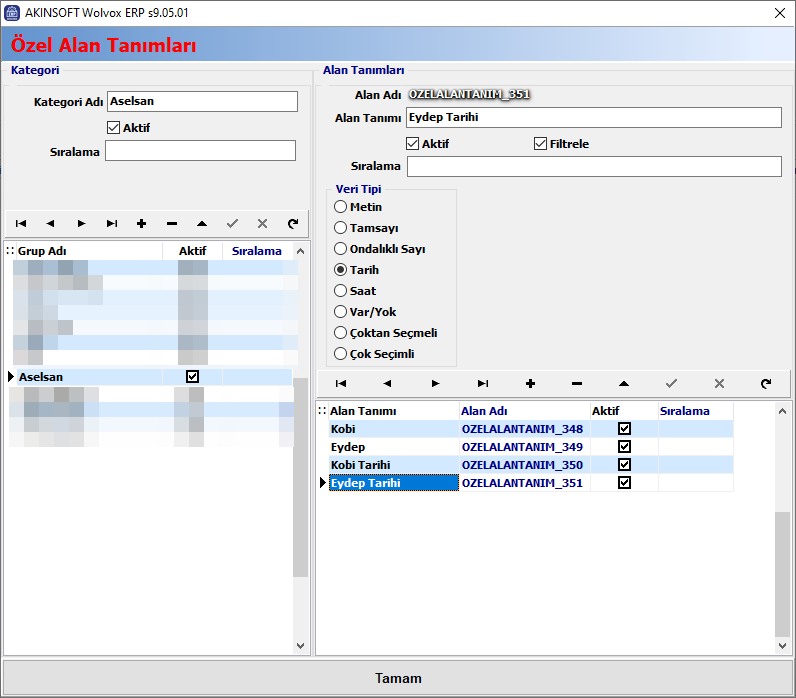Click the Tamam button
796x698 pixels.
point(398,678)
